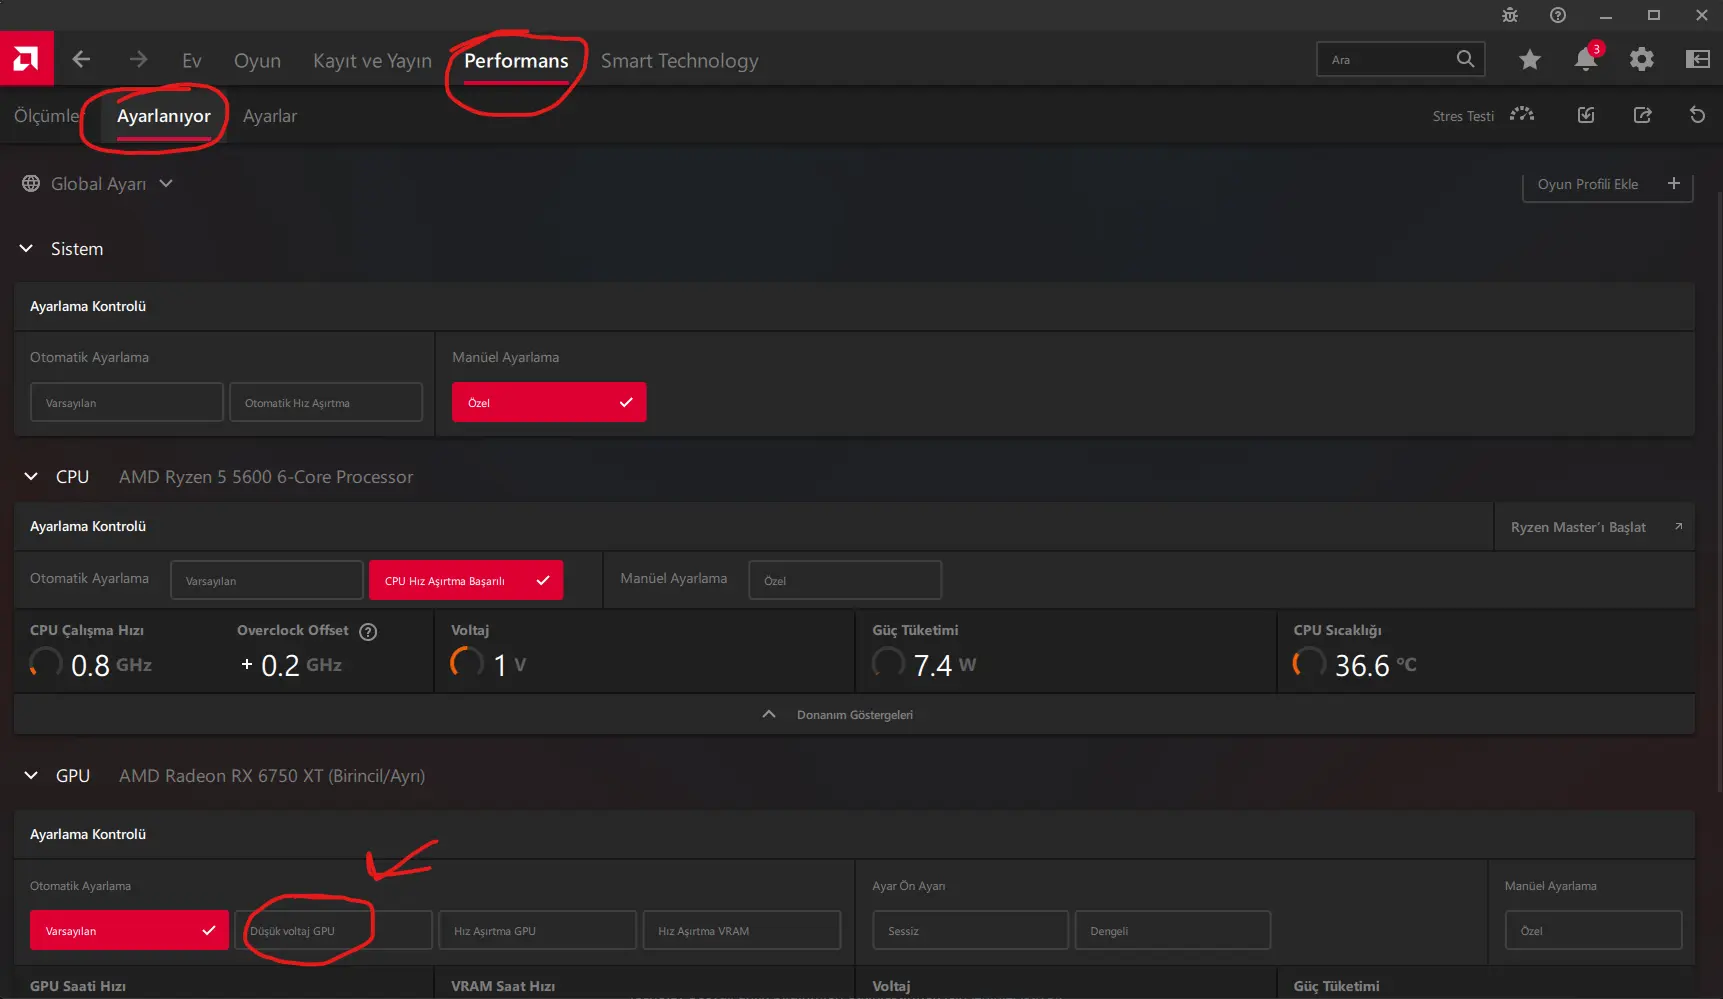
Task: Select Hız Aşırtma GPU option
Action: coord(538,930)
